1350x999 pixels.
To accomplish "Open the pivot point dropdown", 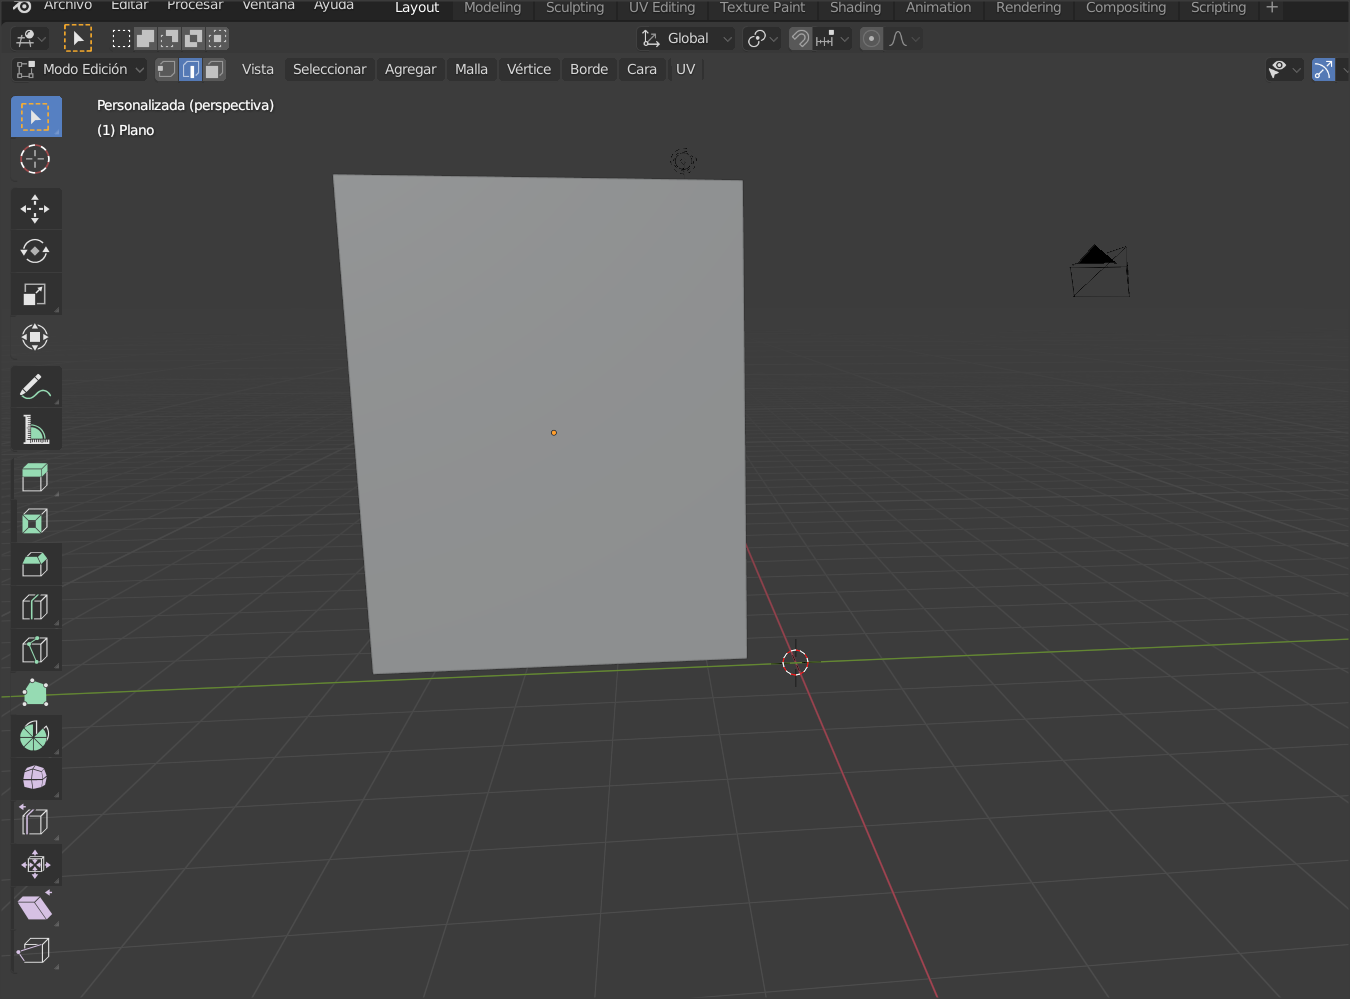I will 762,38.
